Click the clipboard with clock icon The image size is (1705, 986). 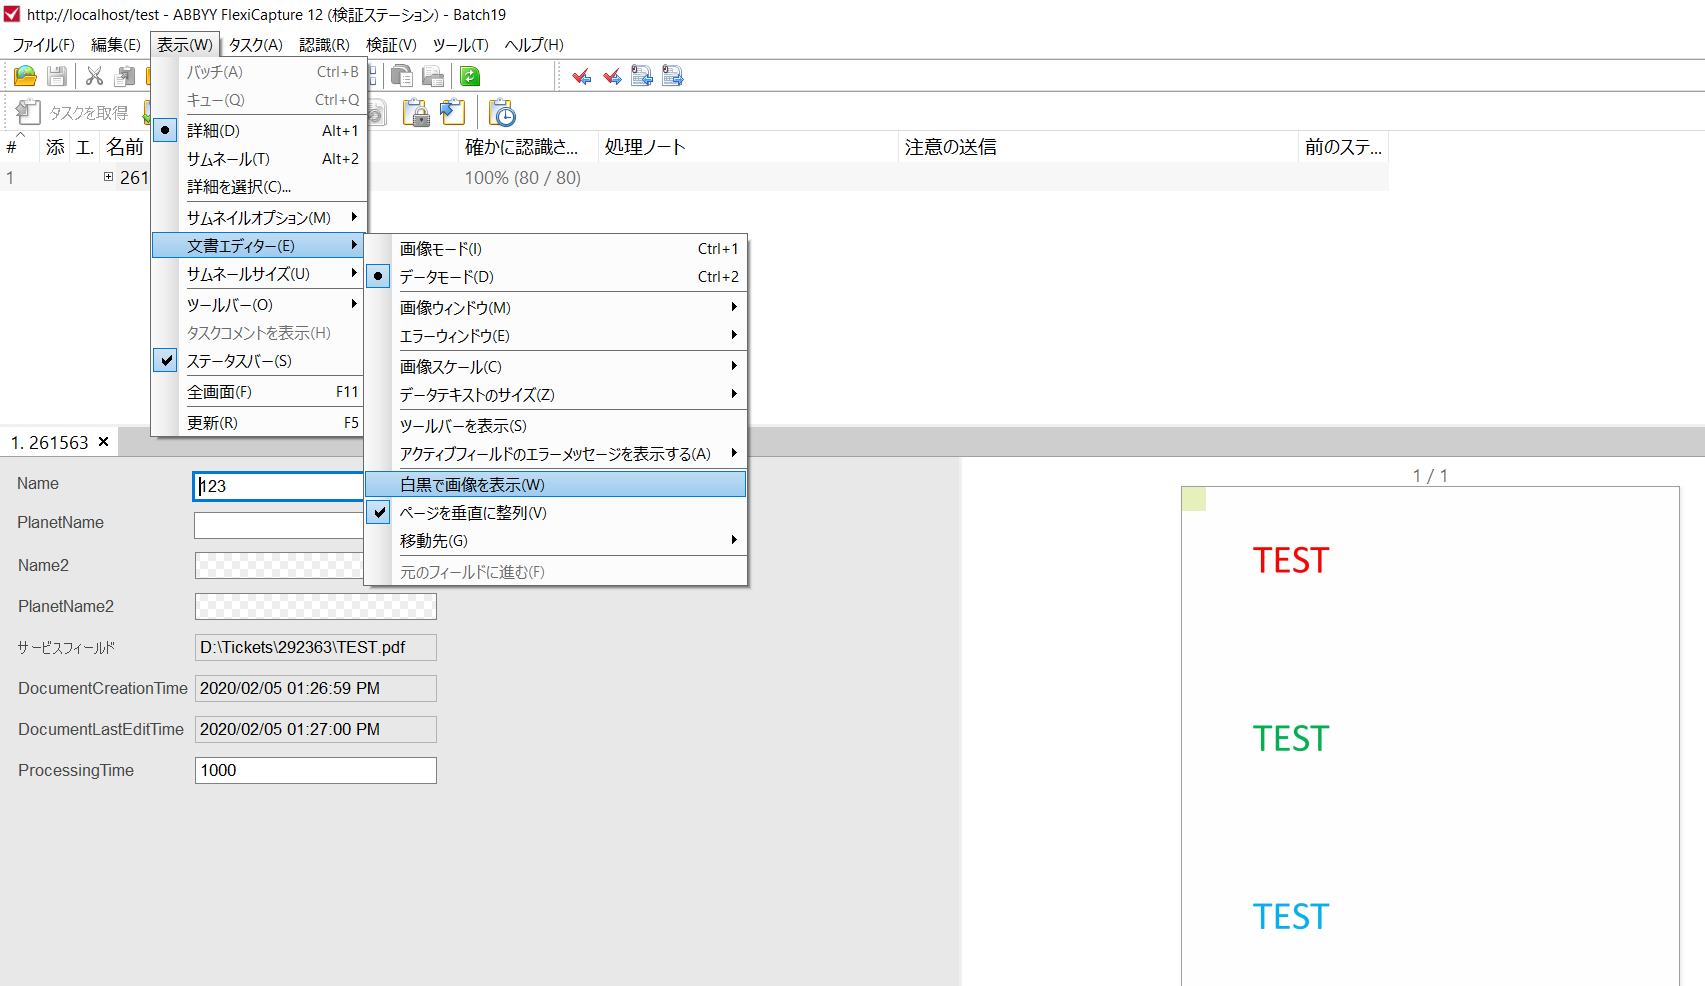point(502,113)
